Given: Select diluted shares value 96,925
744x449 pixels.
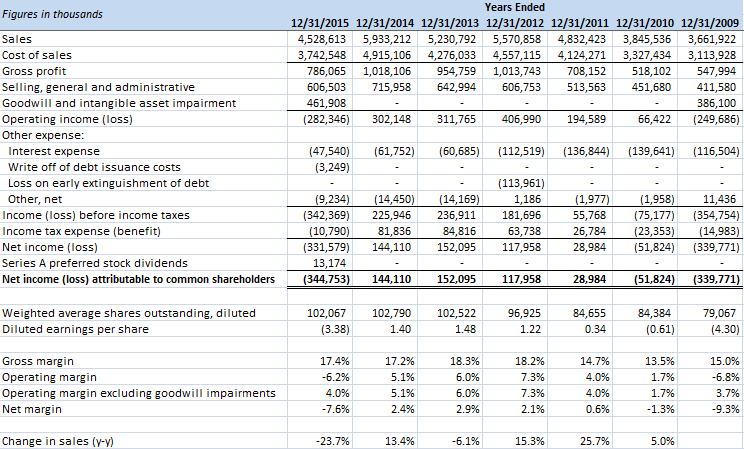Looking at the screenshot, I should pyautogui.click(x=524, y=313).
